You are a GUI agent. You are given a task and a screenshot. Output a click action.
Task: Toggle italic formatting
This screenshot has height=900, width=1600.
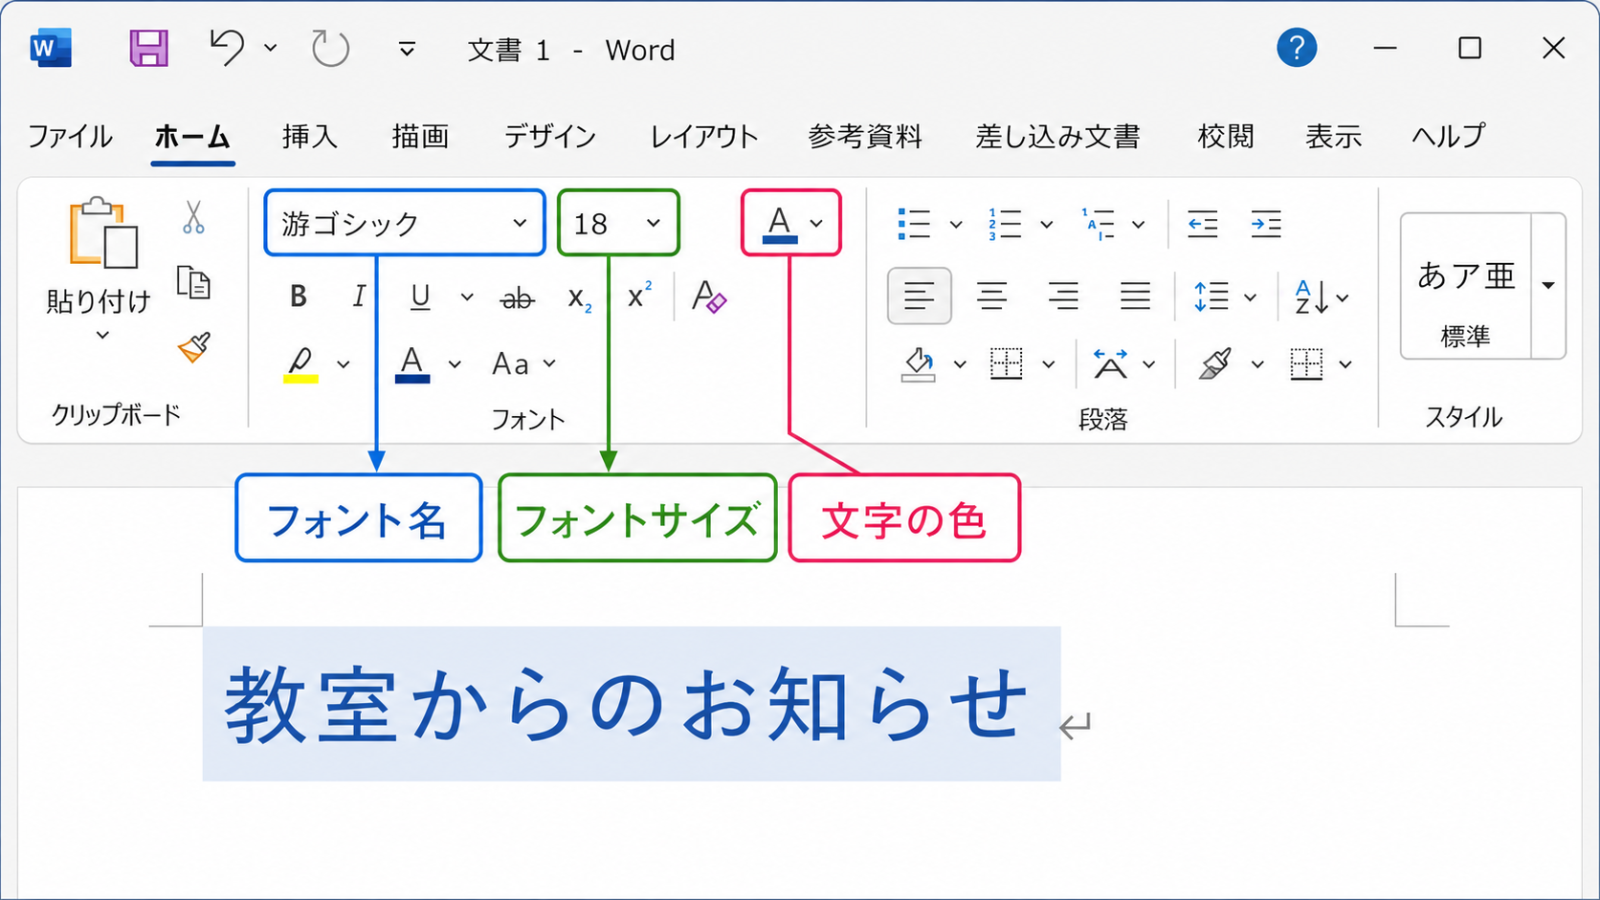(358, 296)
